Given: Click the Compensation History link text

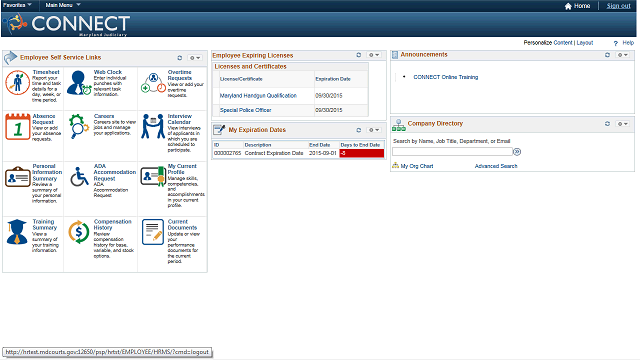Looking at the screenshot, I should coord(112,224).
